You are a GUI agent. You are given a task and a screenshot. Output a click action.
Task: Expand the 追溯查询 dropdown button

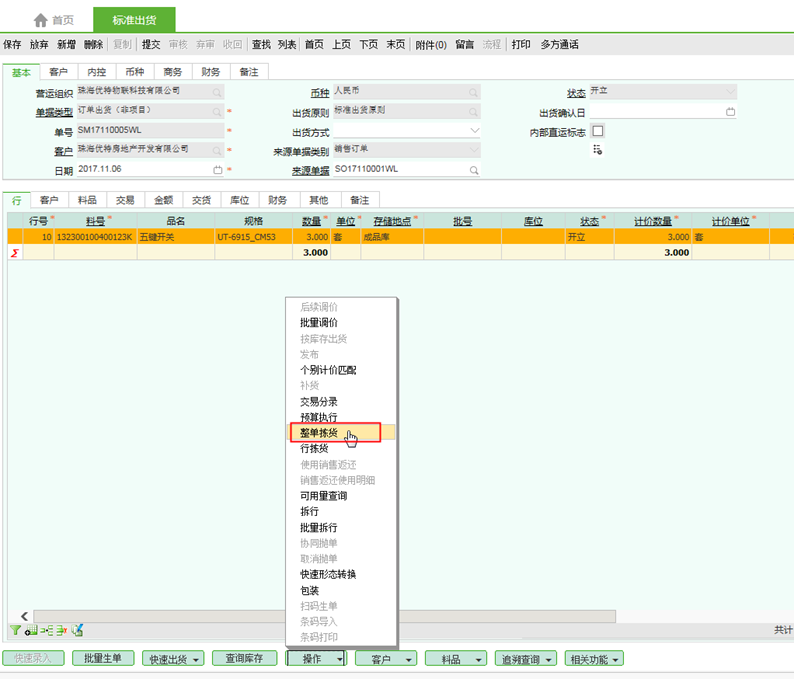pos(525,659)
